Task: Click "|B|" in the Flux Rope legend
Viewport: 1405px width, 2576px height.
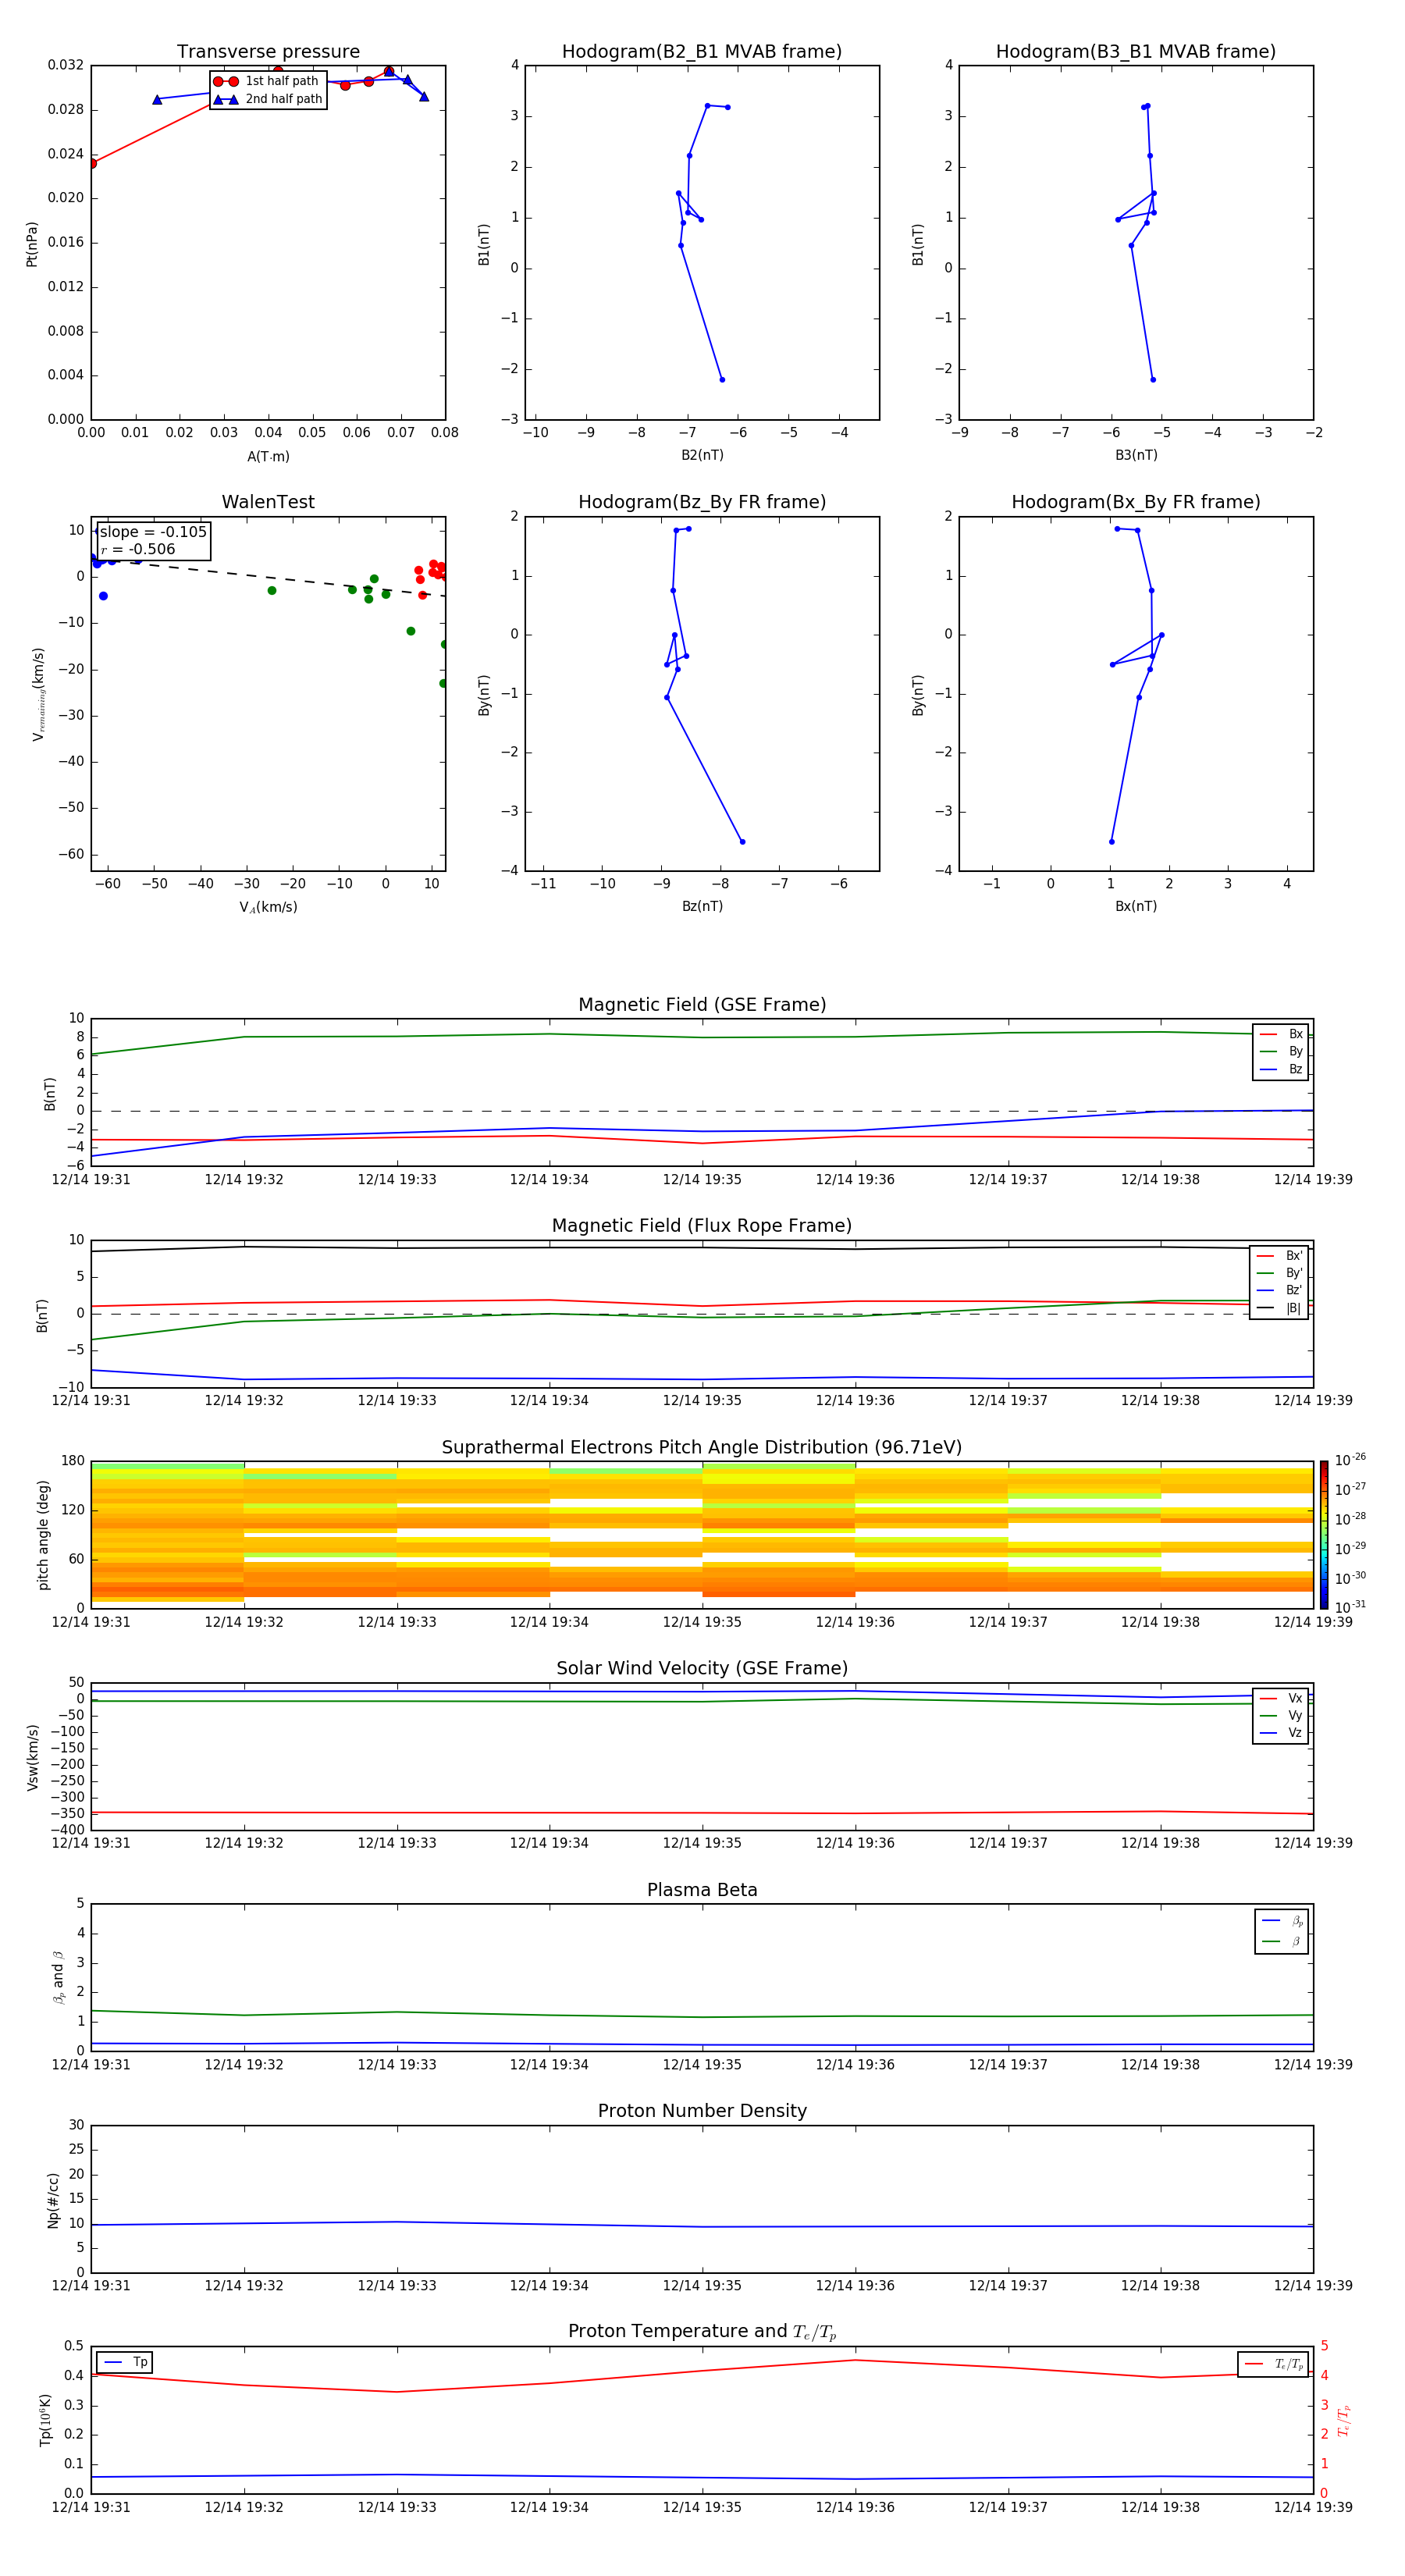Action: (x=1294, y=1308)
